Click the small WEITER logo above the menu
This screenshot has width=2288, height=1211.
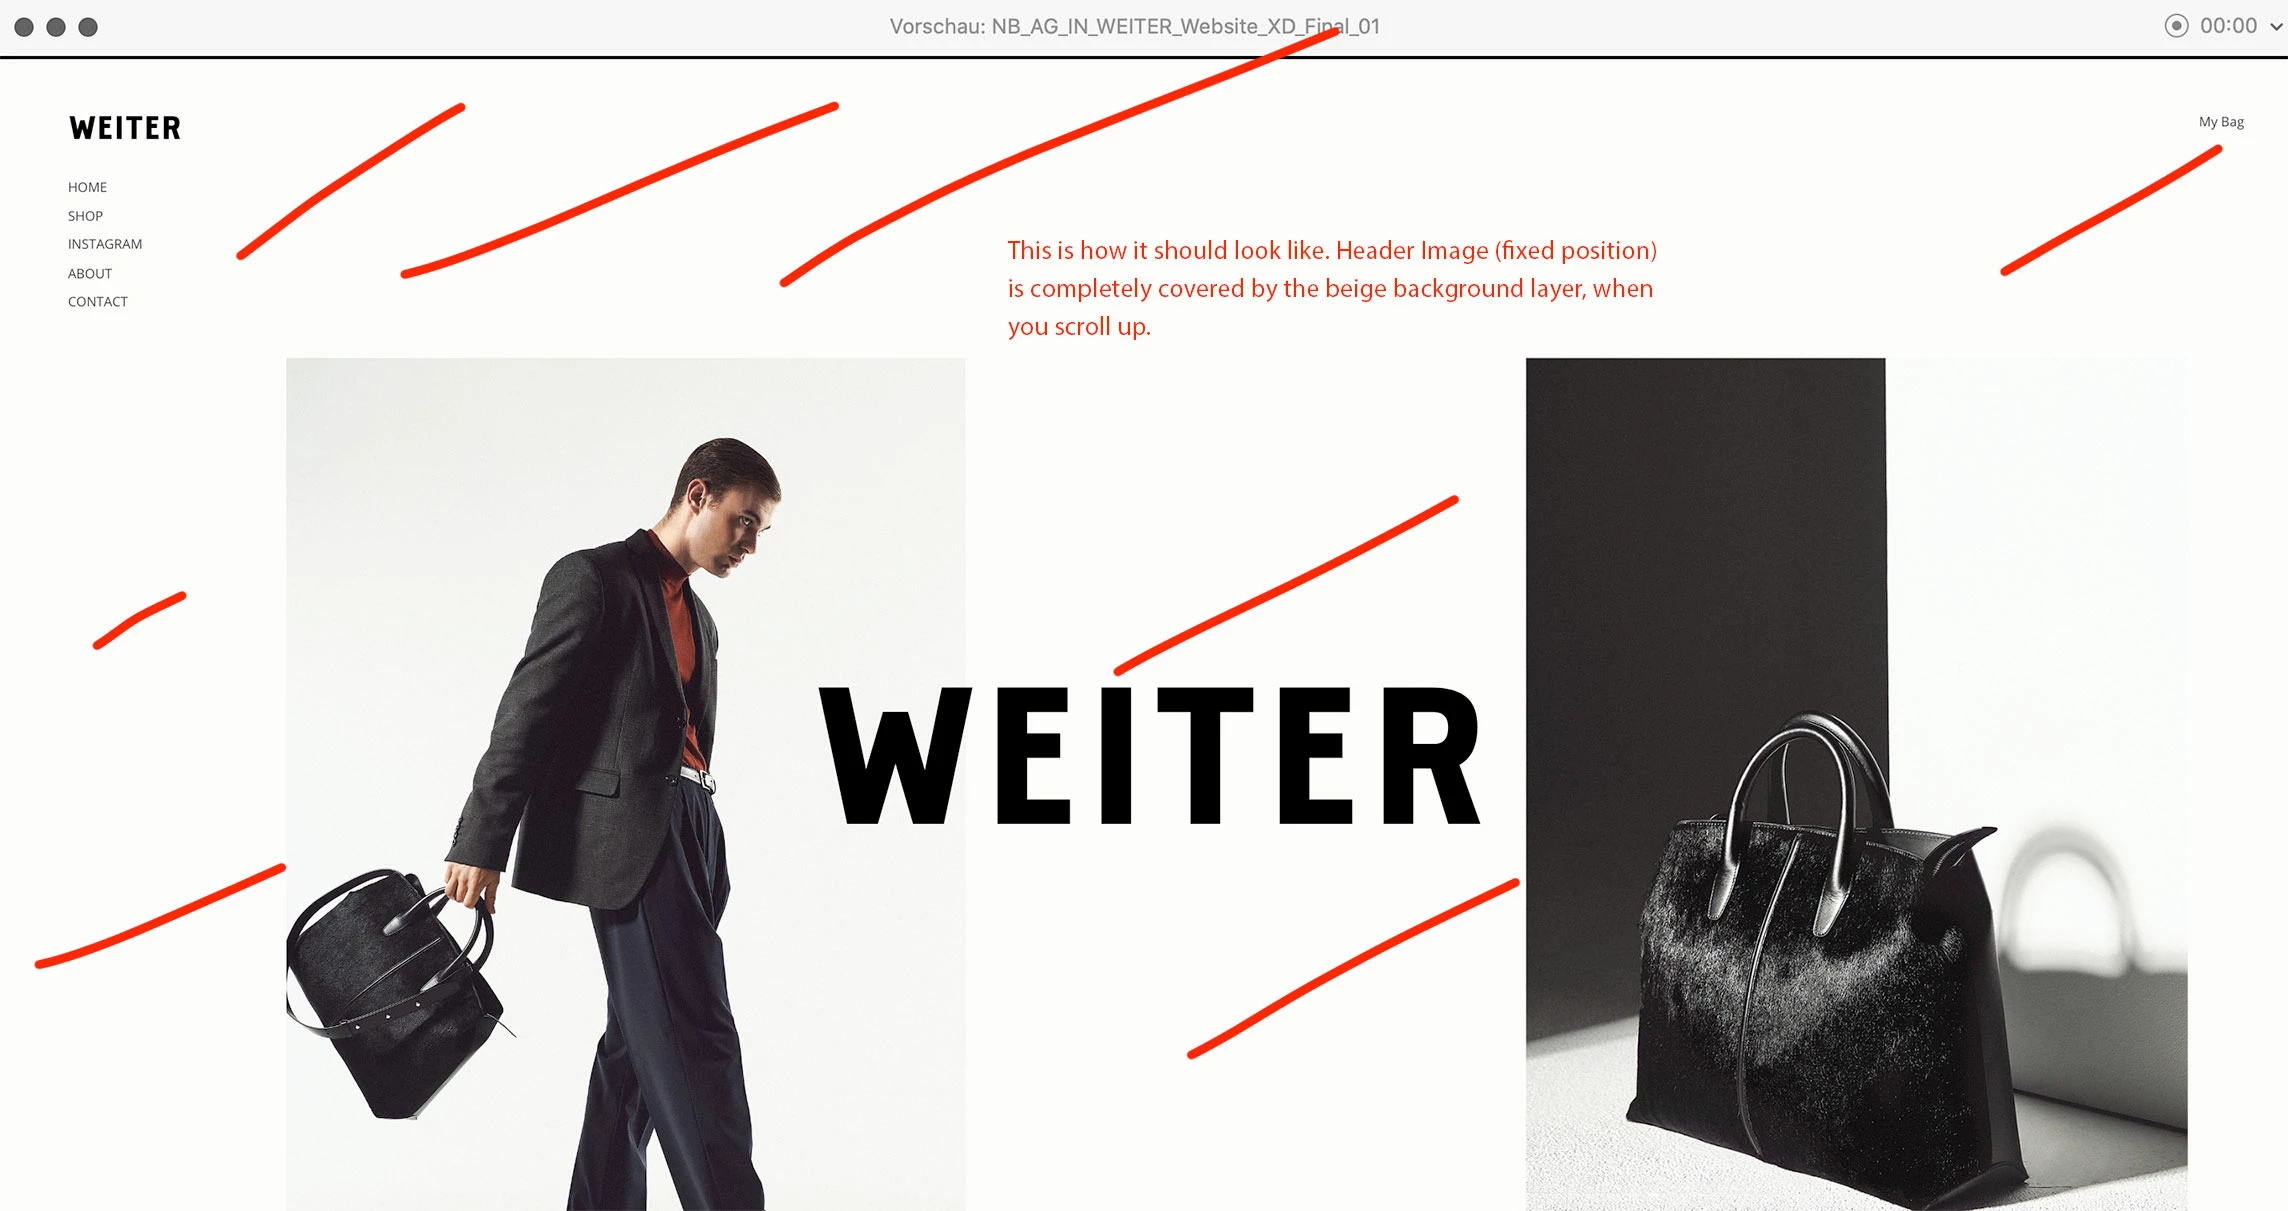[125, 128]
